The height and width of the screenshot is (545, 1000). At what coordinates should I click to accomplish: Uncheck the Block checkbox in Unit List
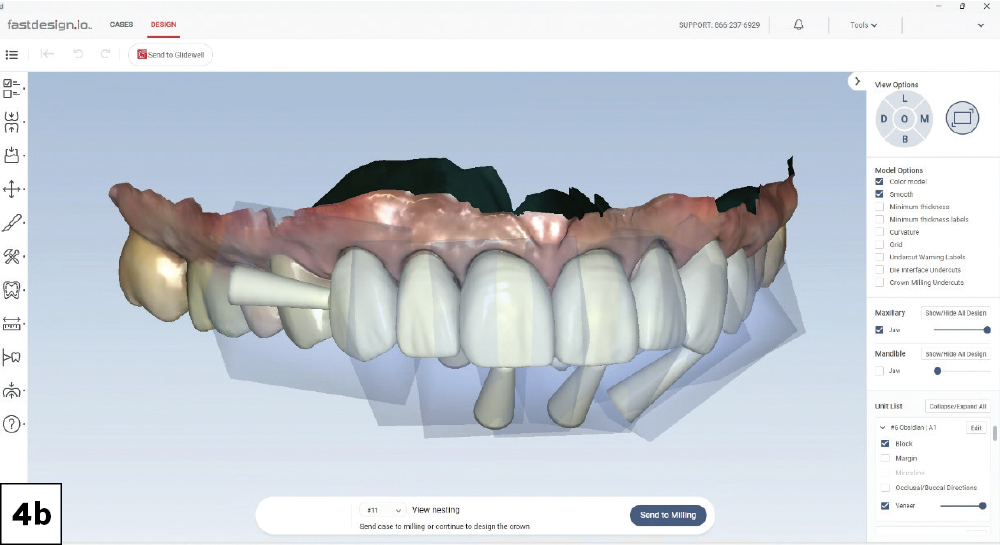click(885, 444)
